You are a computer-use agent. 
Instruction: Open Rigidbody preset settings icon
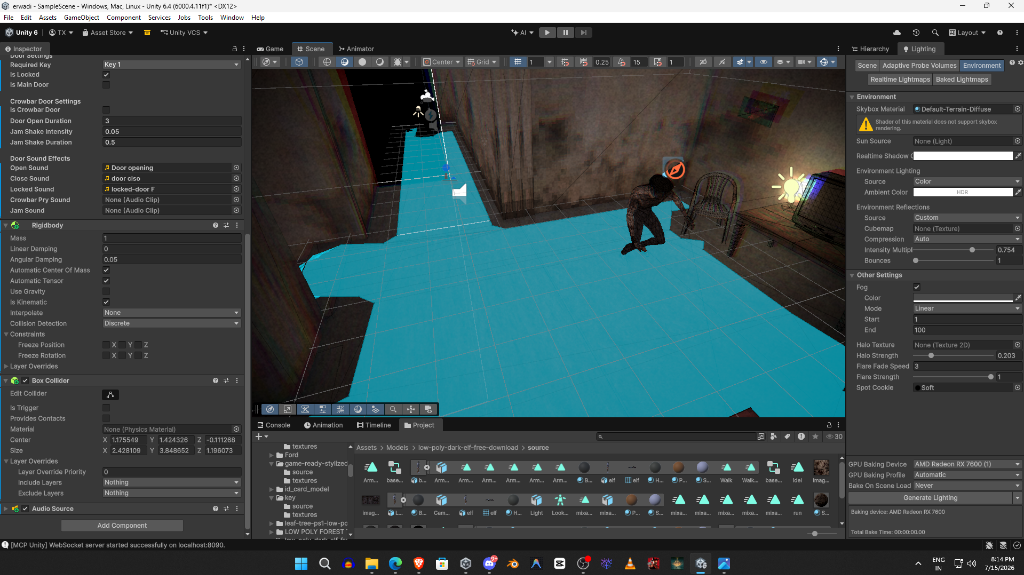click(227, 225)
